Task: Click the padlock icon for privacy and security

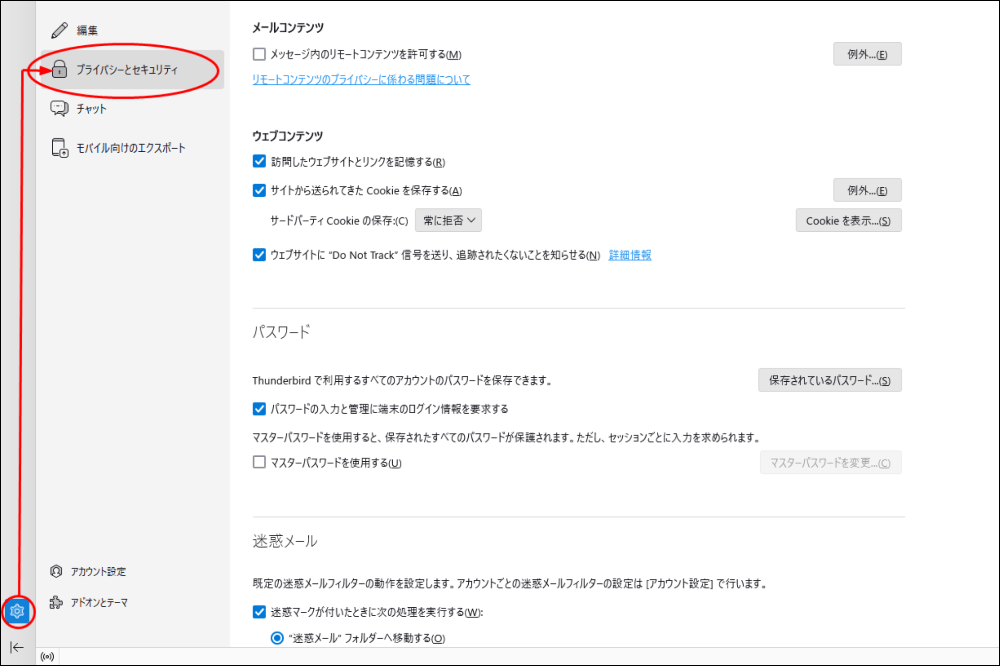Action: click(x=59, y=69)
